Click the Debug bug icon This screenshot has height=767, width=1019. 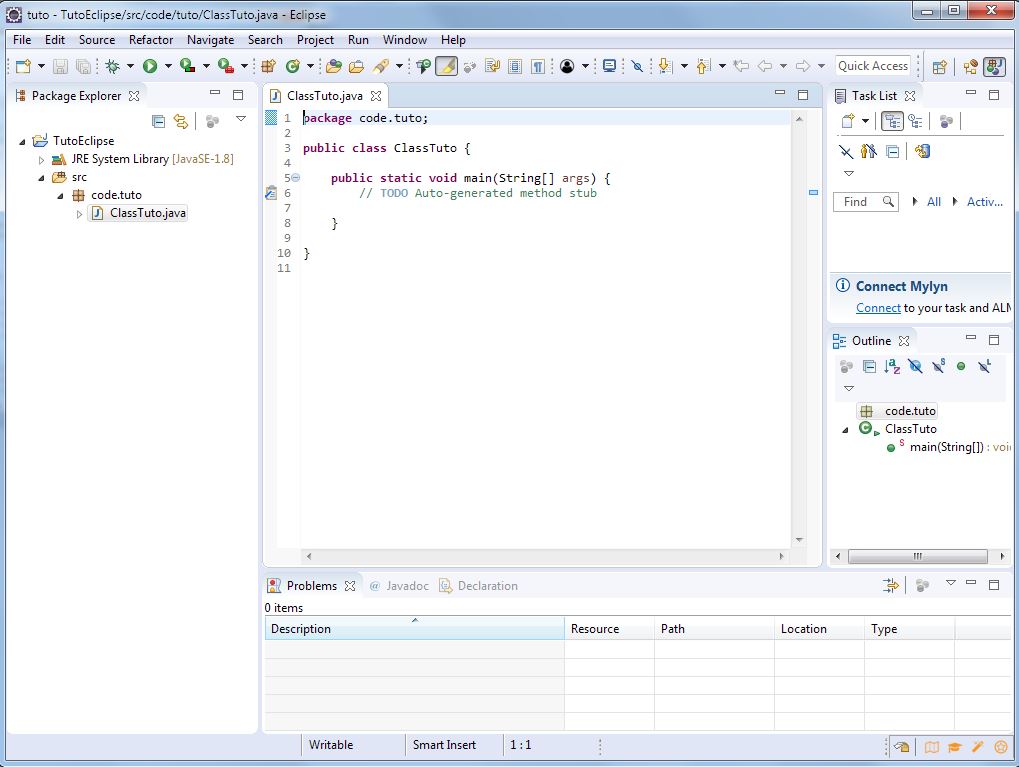tap(112, 66)
